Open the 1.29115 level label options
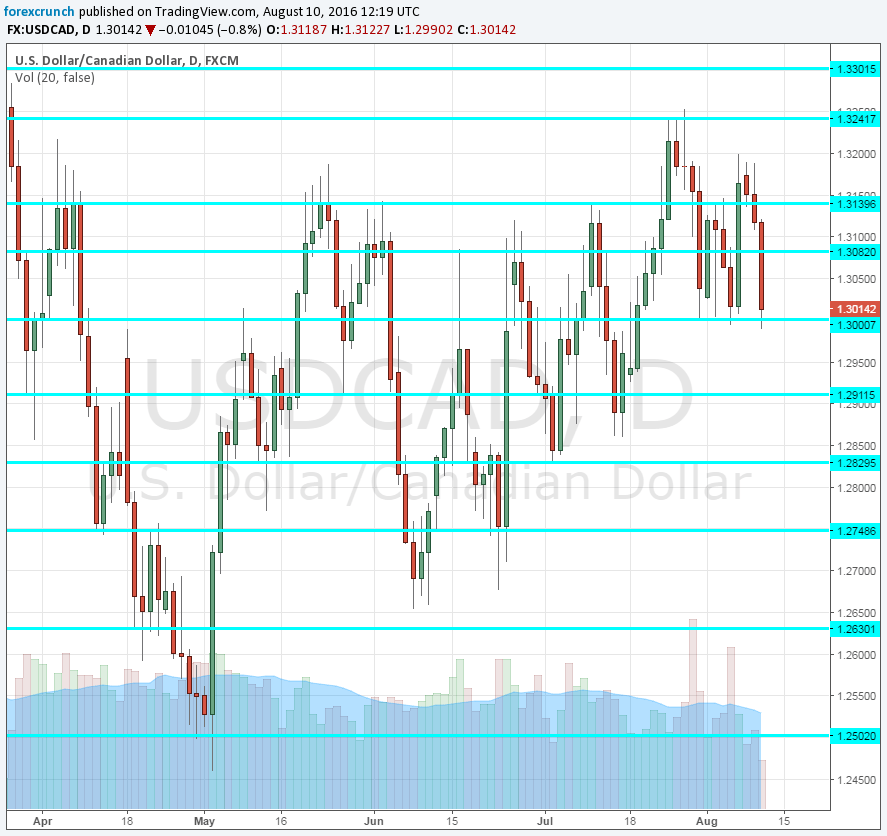This screenshot has height=836, width=887. pos(855,396)
